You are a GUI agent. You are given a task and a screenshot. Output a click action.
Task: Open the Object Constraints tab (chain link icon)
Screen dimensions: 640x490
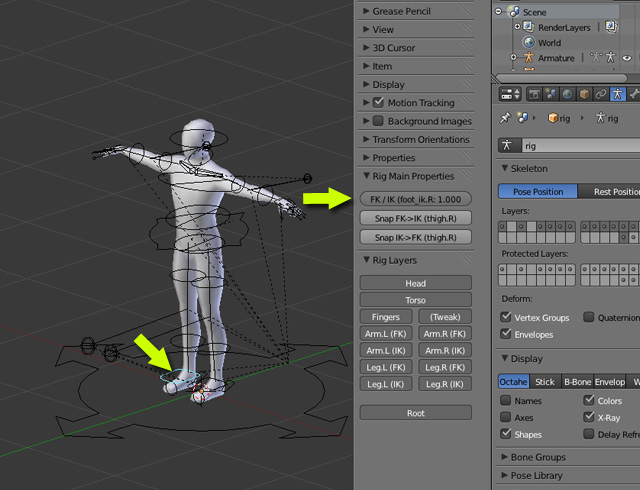[601, 94]
